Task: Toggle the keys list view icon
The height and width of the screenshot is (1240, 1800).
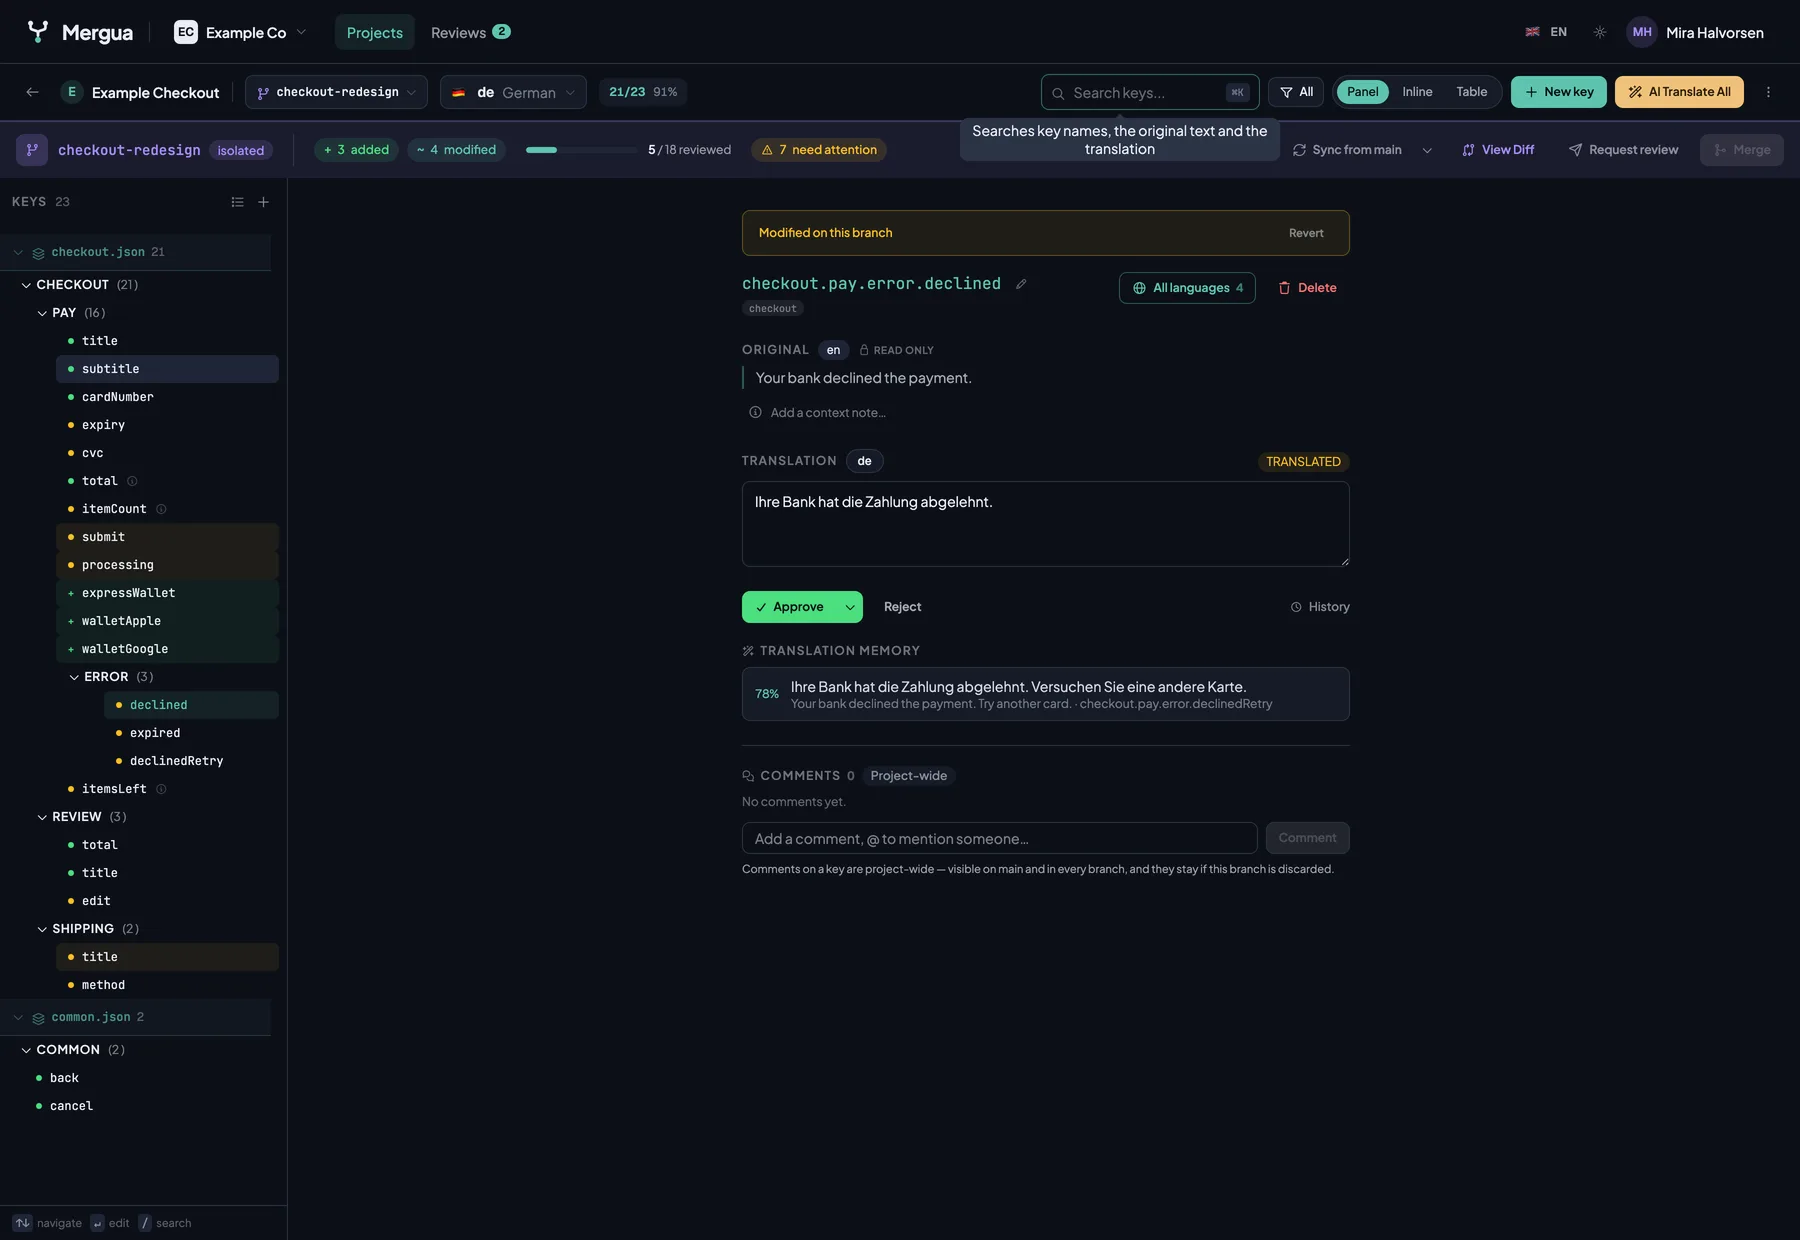Action: coord(237,202)
